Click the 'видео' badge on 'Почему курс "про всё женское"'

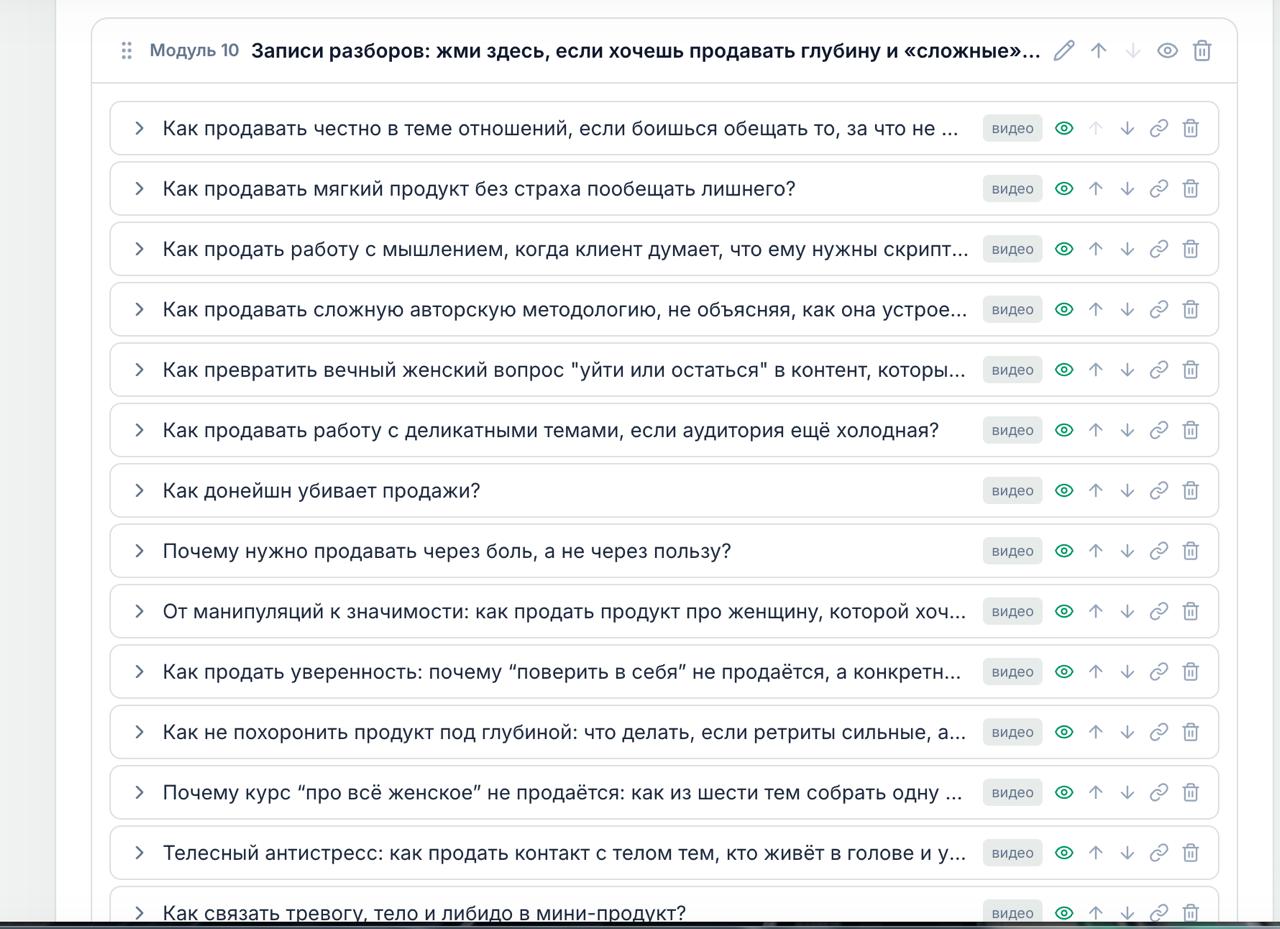[x=1012, y=793]
